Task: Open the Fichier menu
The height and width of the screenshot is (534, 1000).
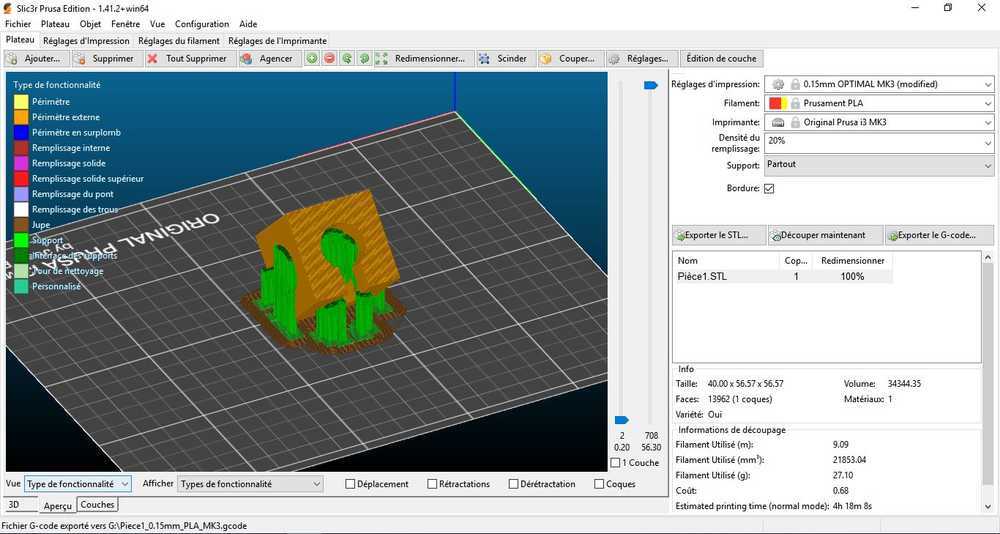Action: click(x=18, y=24)
